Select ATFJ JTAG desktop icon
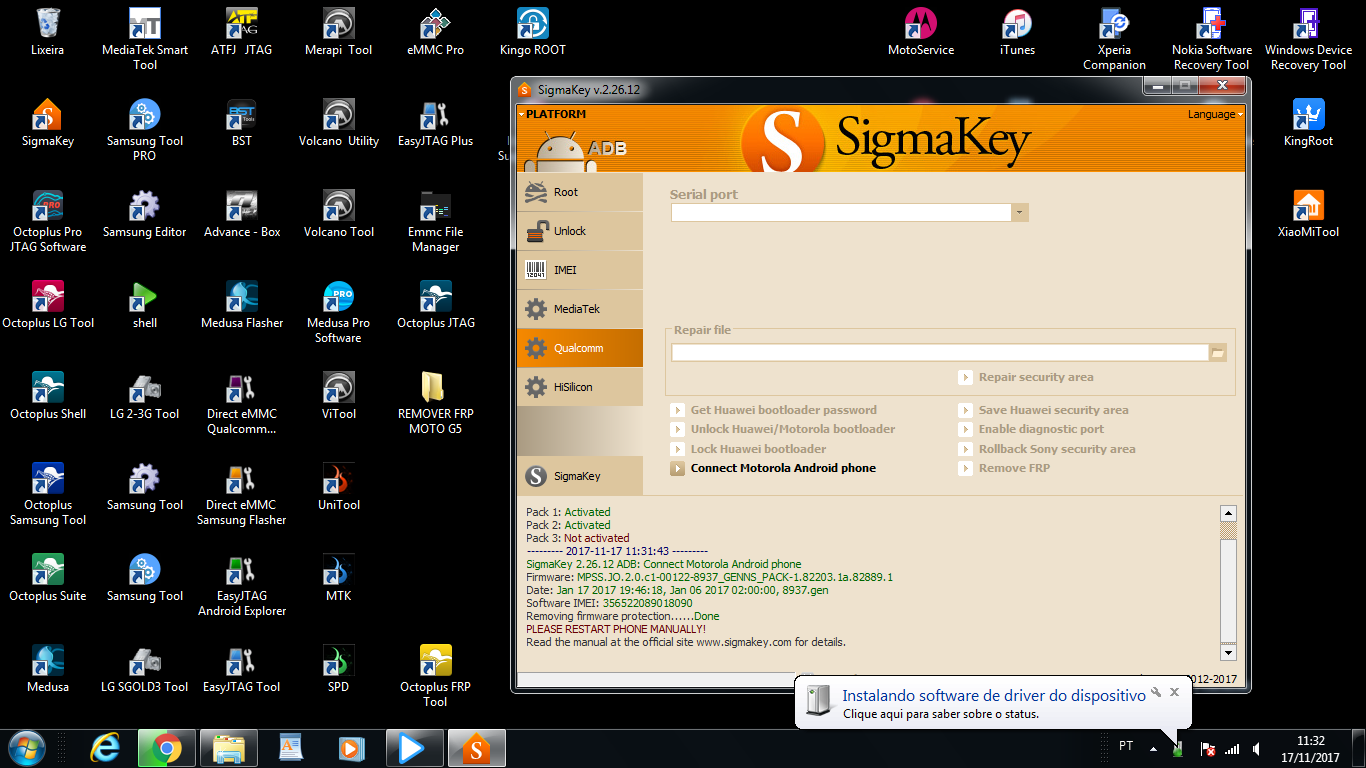 pos(242,31)
